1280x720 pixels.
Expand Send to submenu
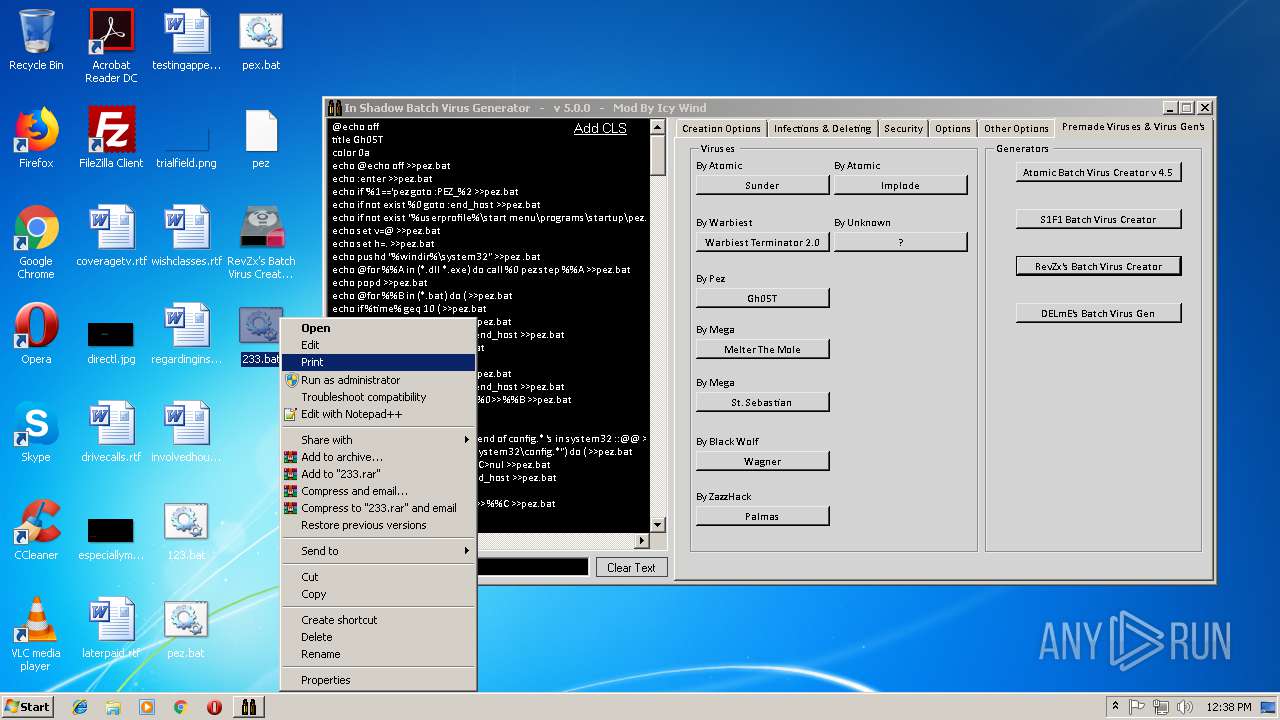coord(378,551)
